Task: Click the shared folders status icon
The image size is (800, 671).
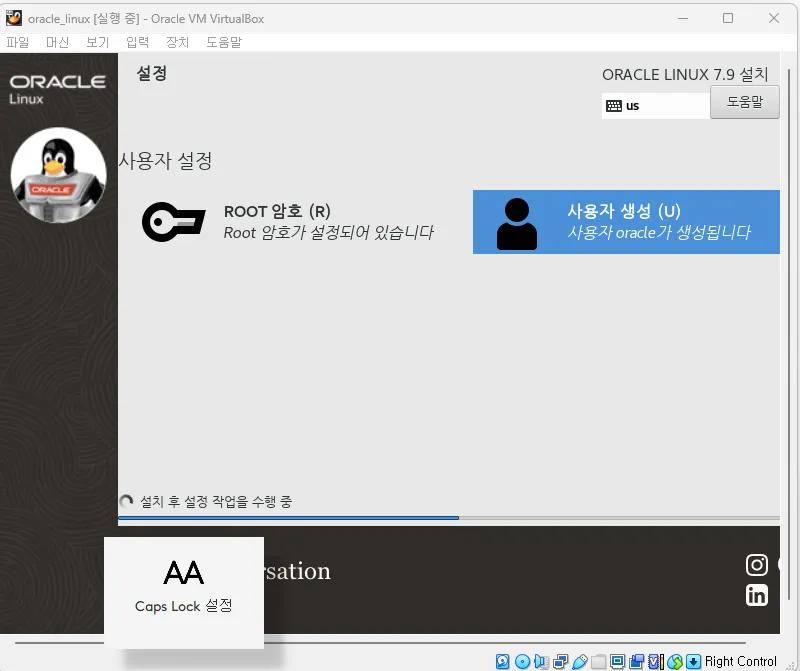Action: (598, 662)
